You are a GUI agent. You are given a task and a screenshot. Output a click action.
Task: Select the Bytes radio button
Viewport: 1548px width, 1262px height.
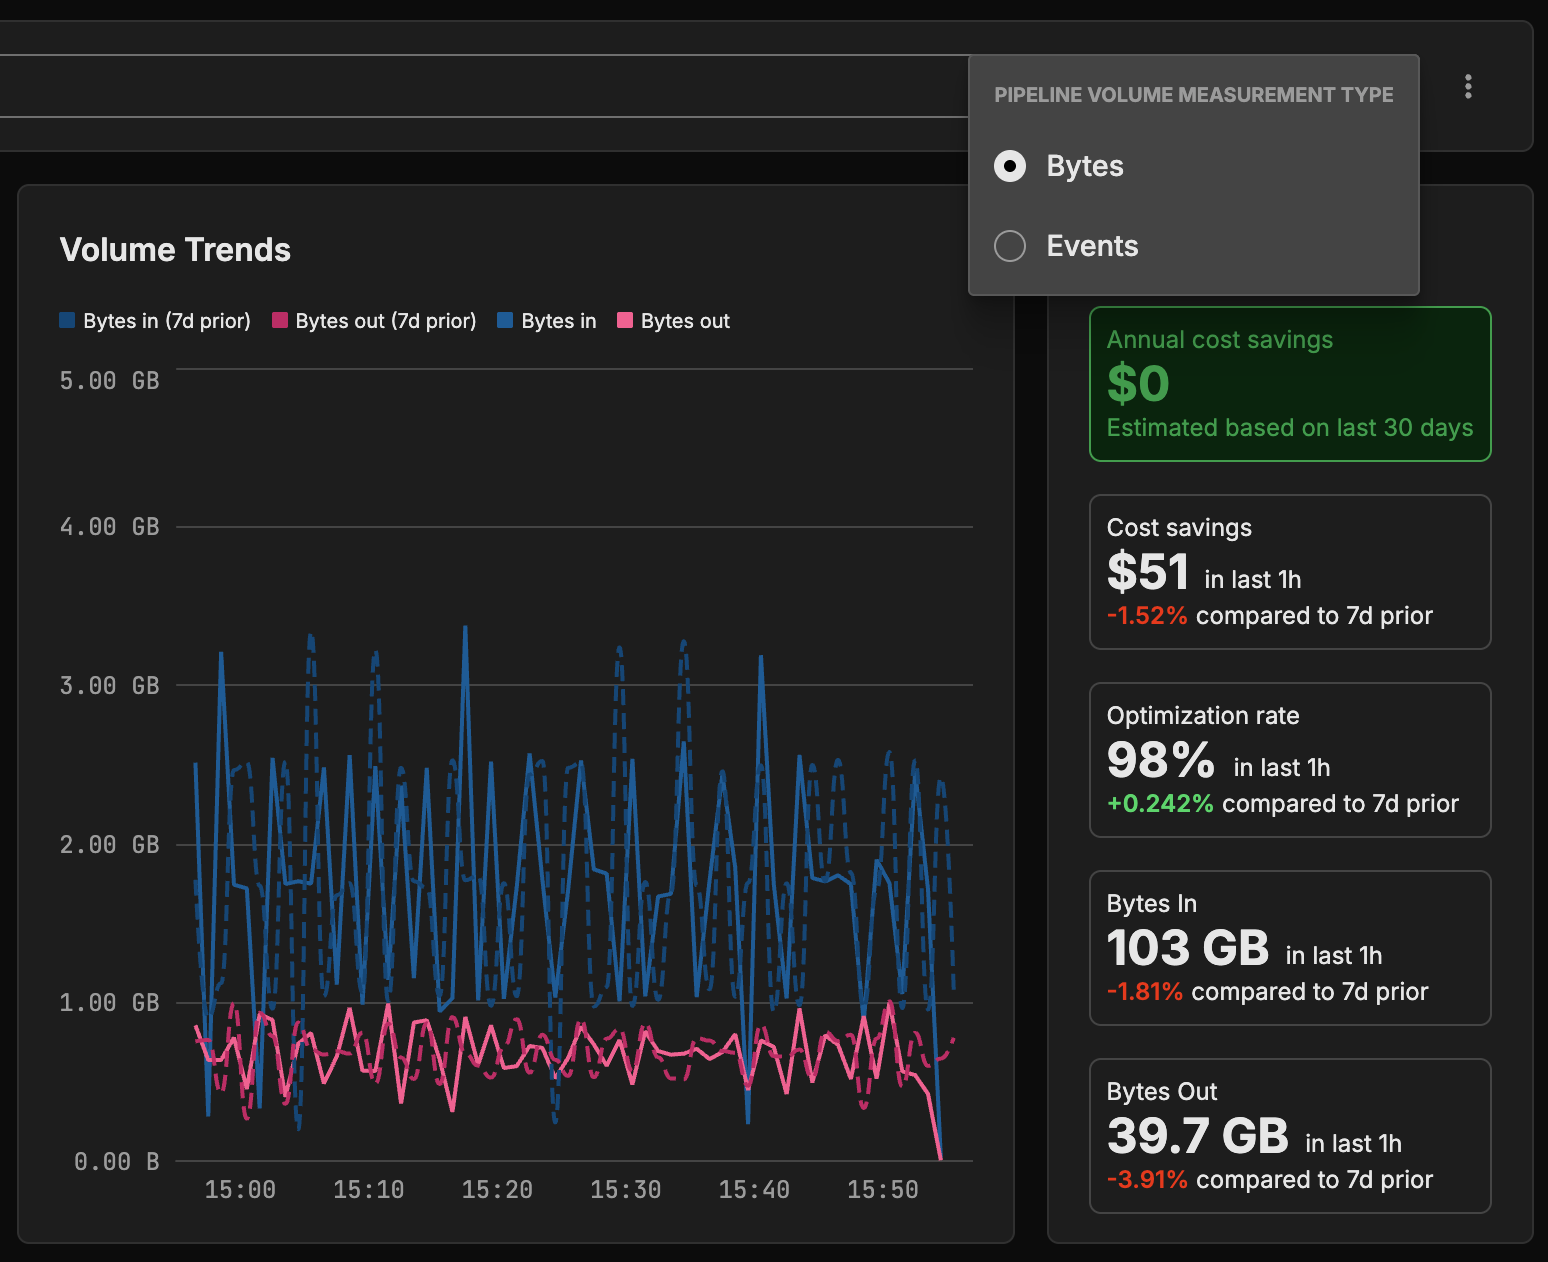(x=1010, y=166)
